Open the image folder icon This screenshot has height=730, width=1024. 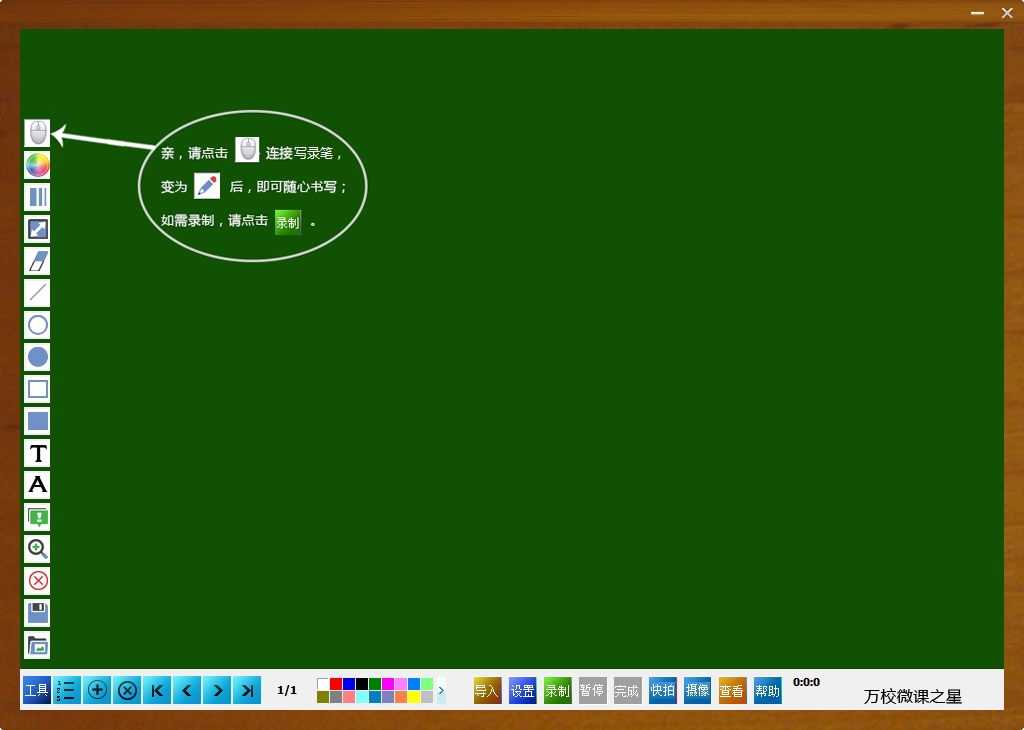(x=37, y=644)
